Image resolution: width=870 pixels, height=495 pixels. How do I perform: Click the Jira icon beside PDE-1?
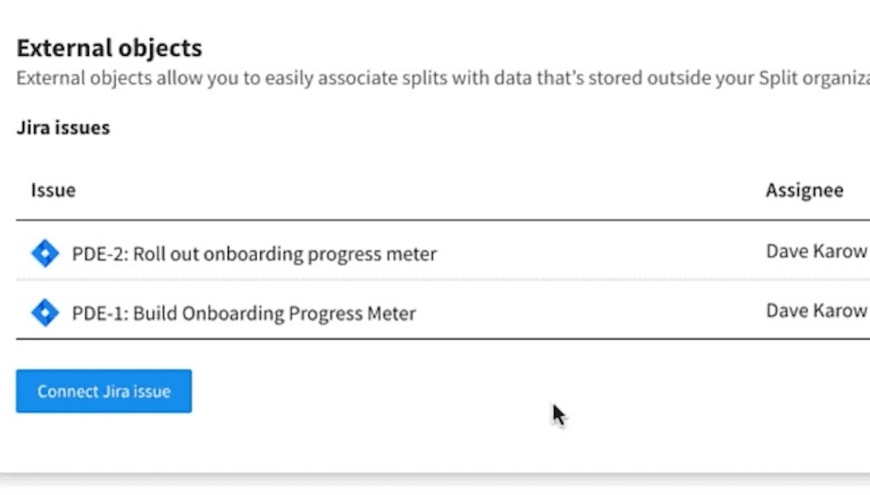[45, 313]
